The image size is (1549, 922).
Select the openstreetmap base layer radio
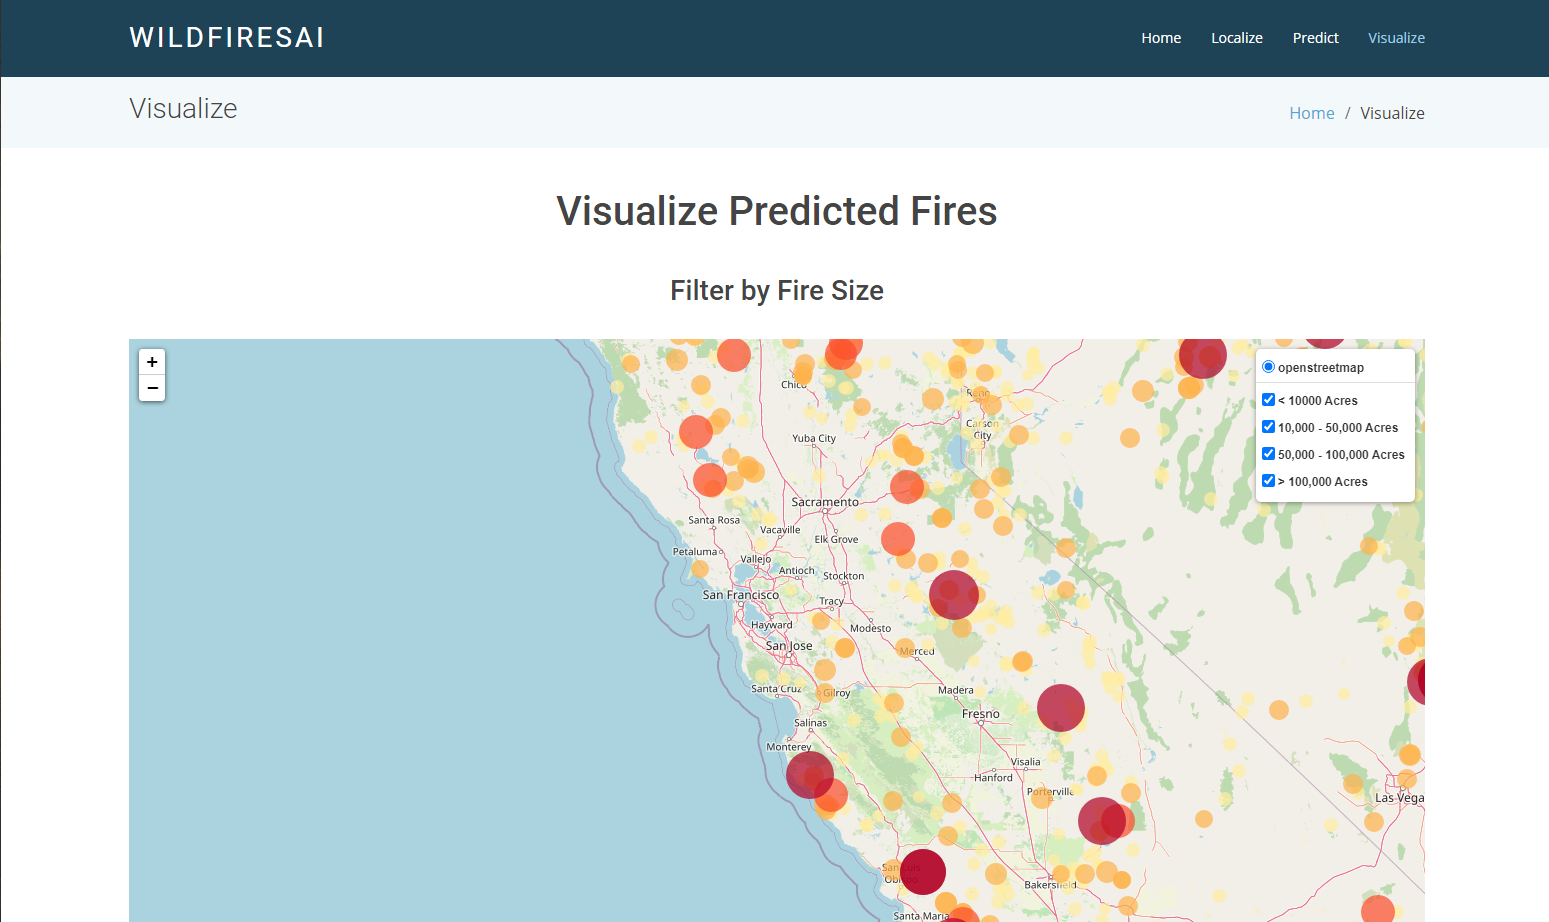pyautogui.click(x=1268, y=367)
